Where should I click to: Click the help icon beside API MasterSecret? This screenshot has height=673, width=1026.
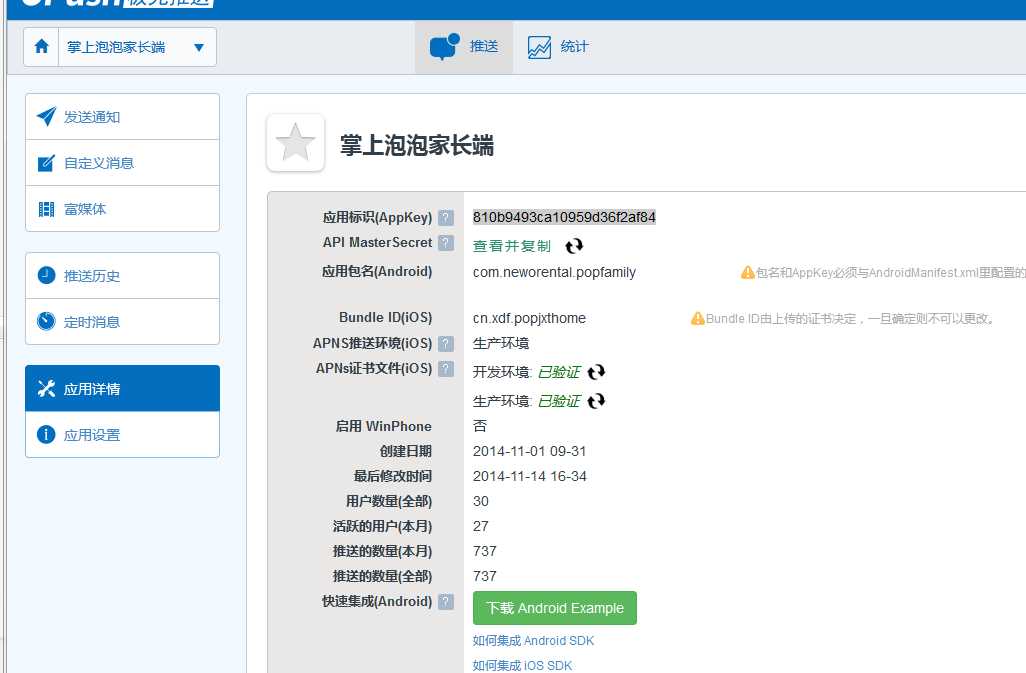point(446,243)
